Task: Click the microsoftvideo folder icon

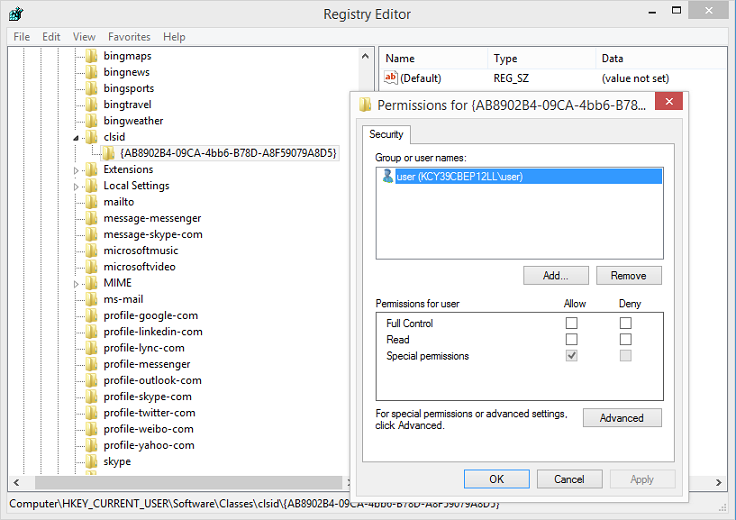Action: click(x=92, y=267)
